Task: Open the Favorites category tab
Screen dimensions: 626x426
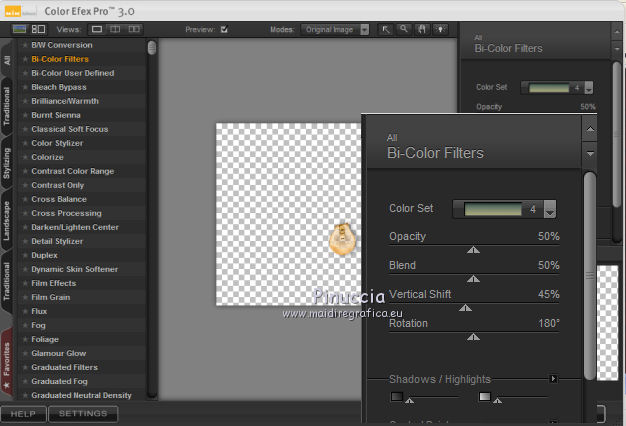Action: 7,365
